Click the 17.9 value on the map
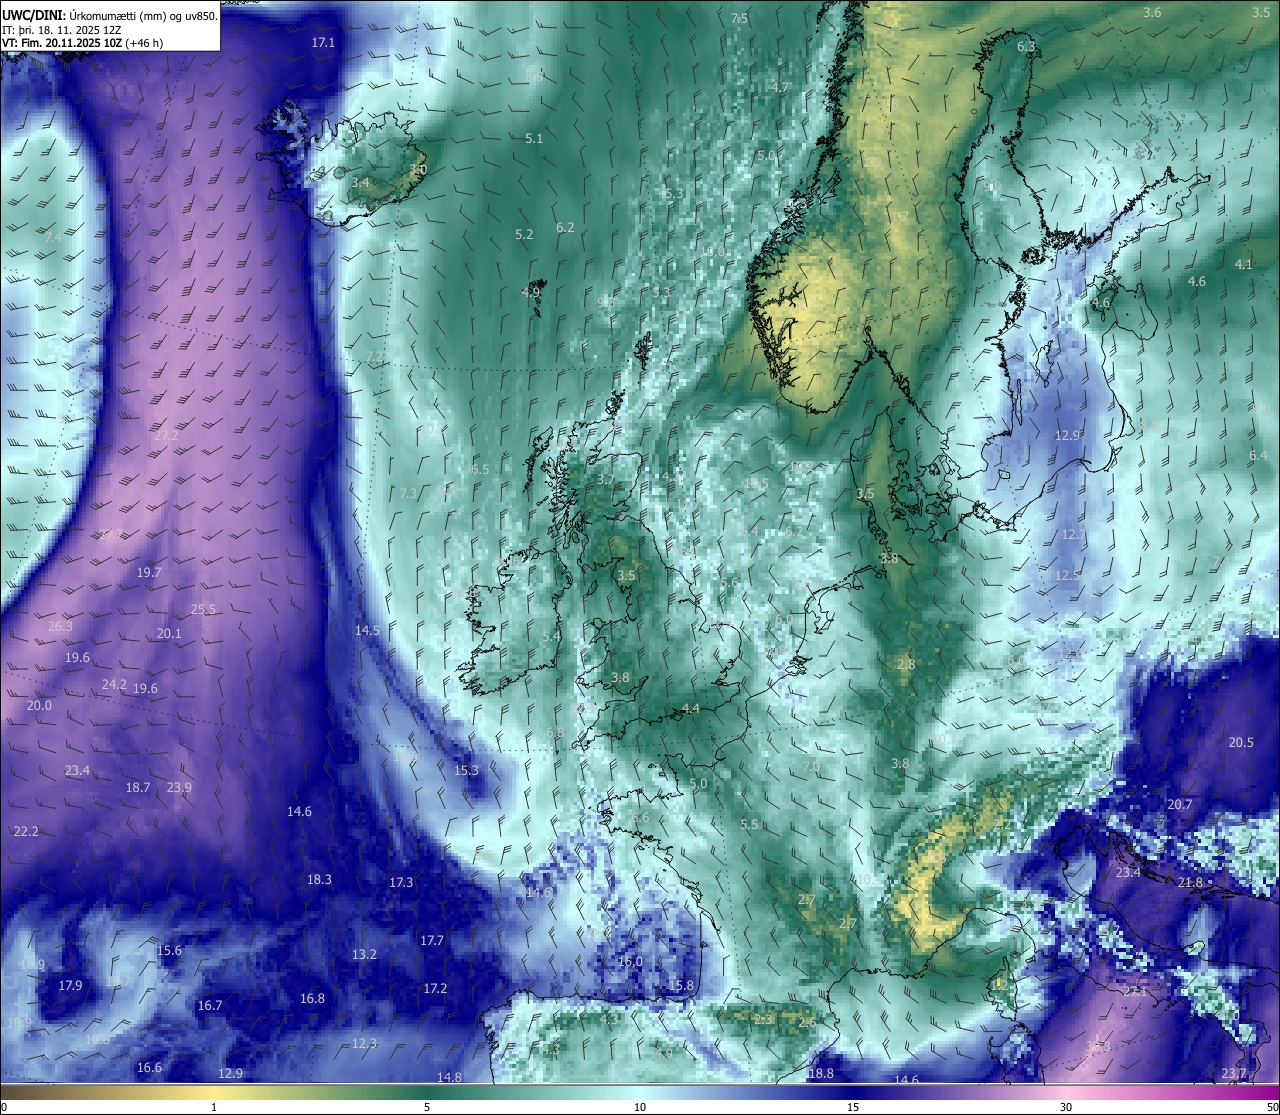1280x1115 pixels. click(x=70, y=986)
